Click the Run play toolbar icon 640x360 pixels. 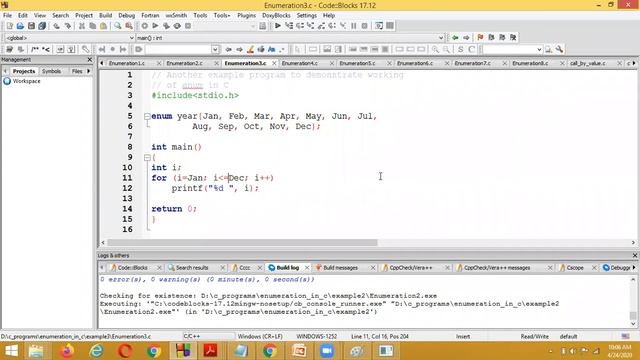(155, 26)
